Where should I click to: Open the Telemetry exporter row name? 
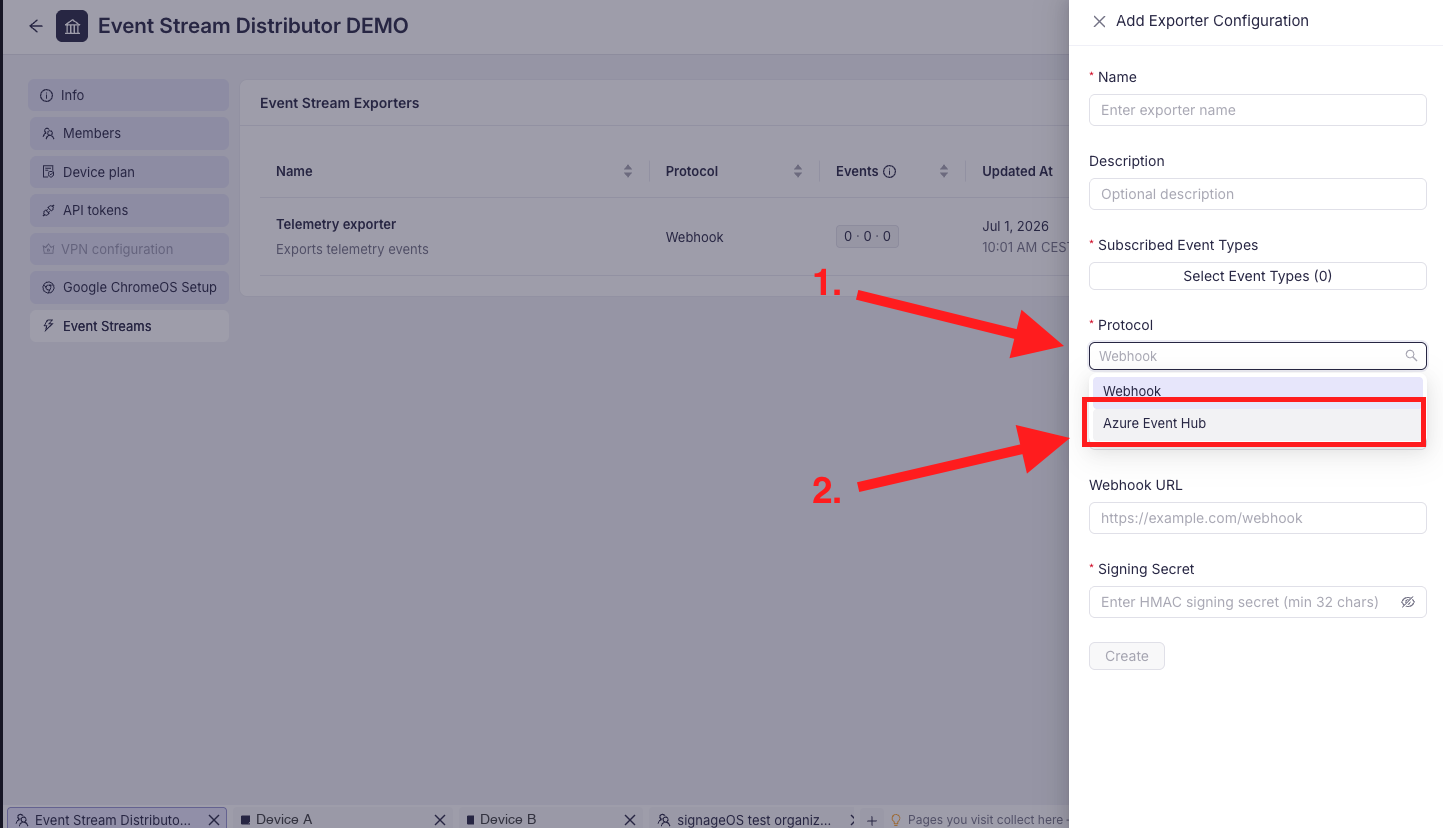pyautogui.click(x=336, y=224)
